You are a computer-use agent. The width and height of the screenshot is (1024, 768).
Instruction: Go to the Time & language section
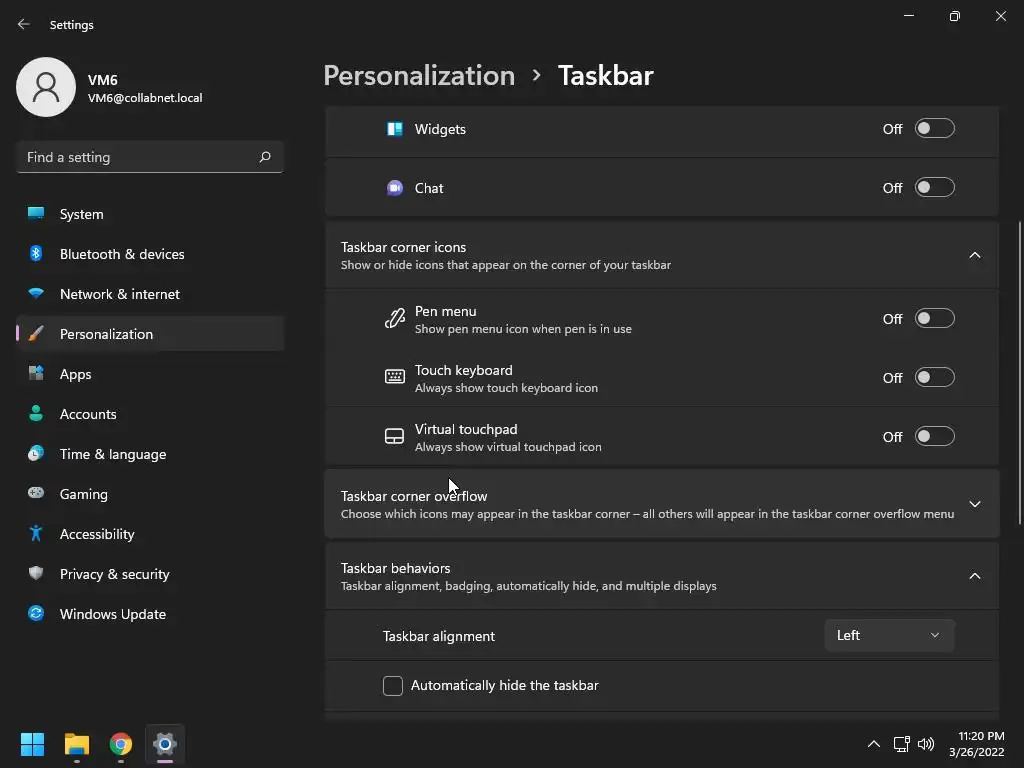tap(112, 454)
